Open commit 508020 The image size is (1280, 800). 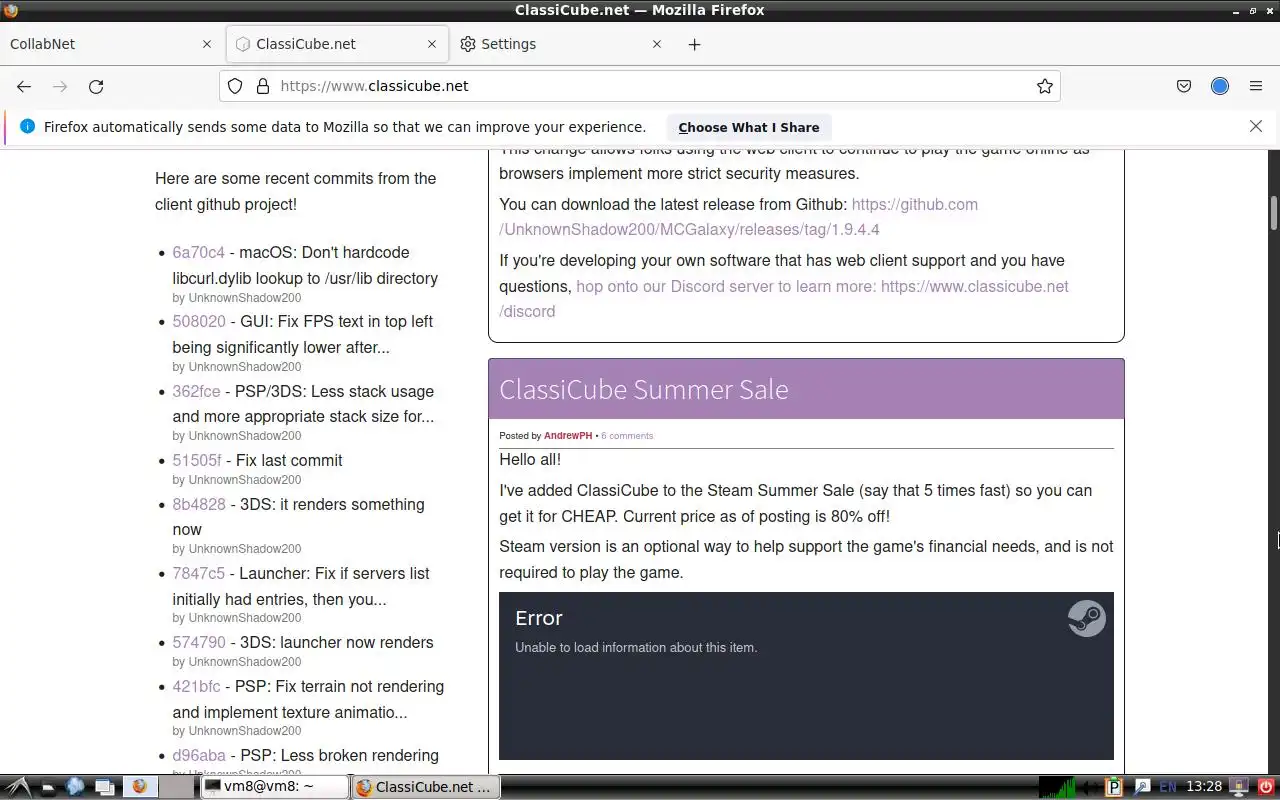pyautogui.click(x=199, y=321)
